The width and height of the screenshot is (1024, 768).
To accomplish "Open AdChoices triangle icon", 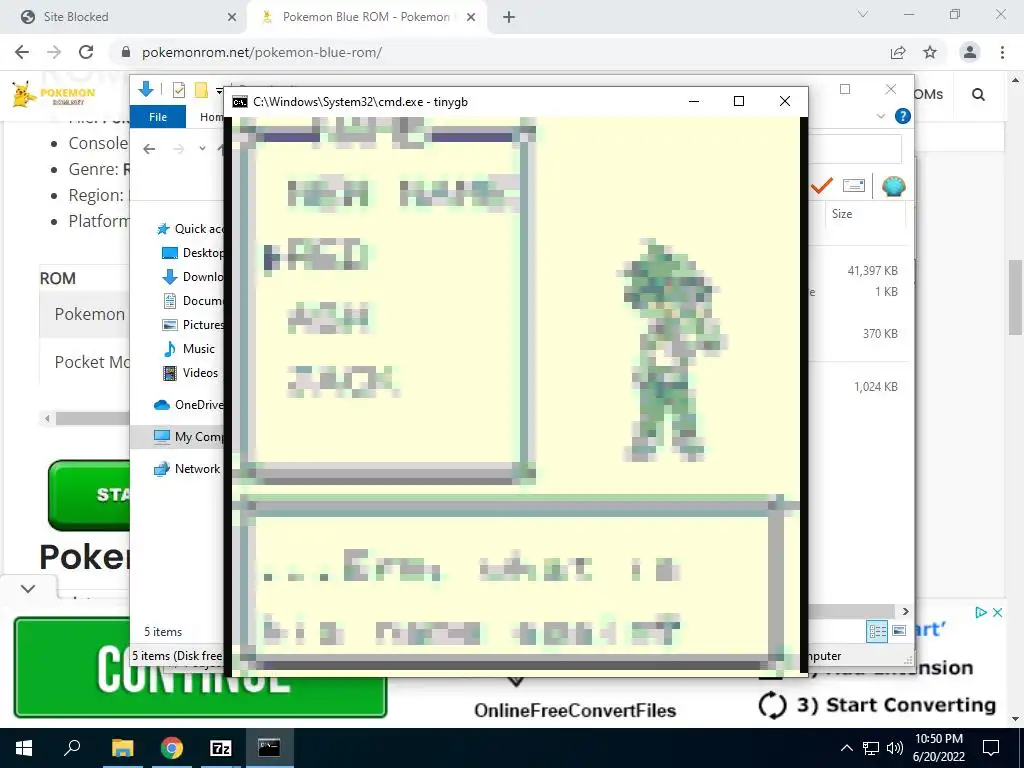I will (x=981, y=613).
